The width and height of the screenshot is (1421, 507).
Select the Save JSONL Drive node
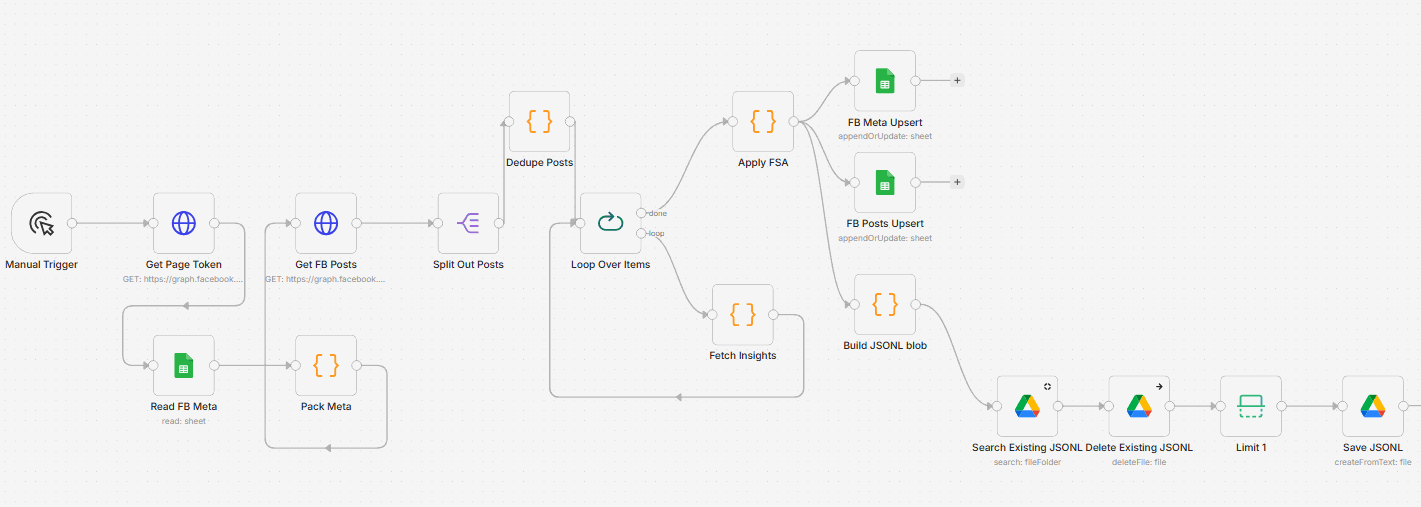1372,406
